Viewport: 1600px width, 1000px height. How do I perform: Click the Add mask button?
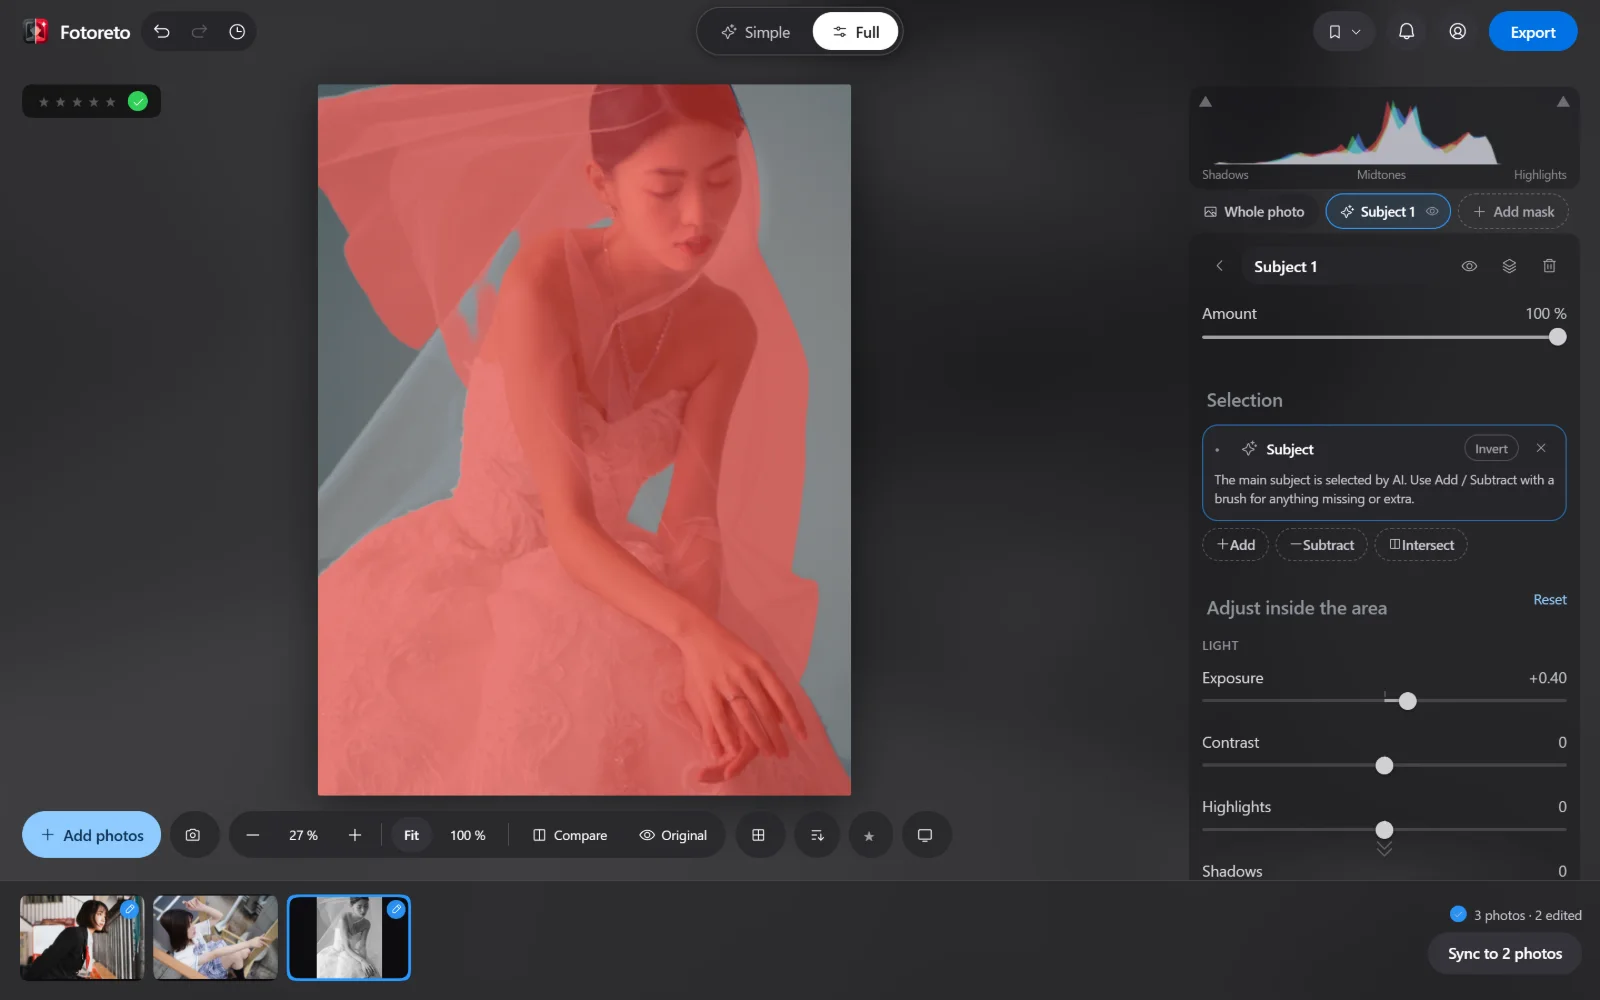click(1513, 211)
